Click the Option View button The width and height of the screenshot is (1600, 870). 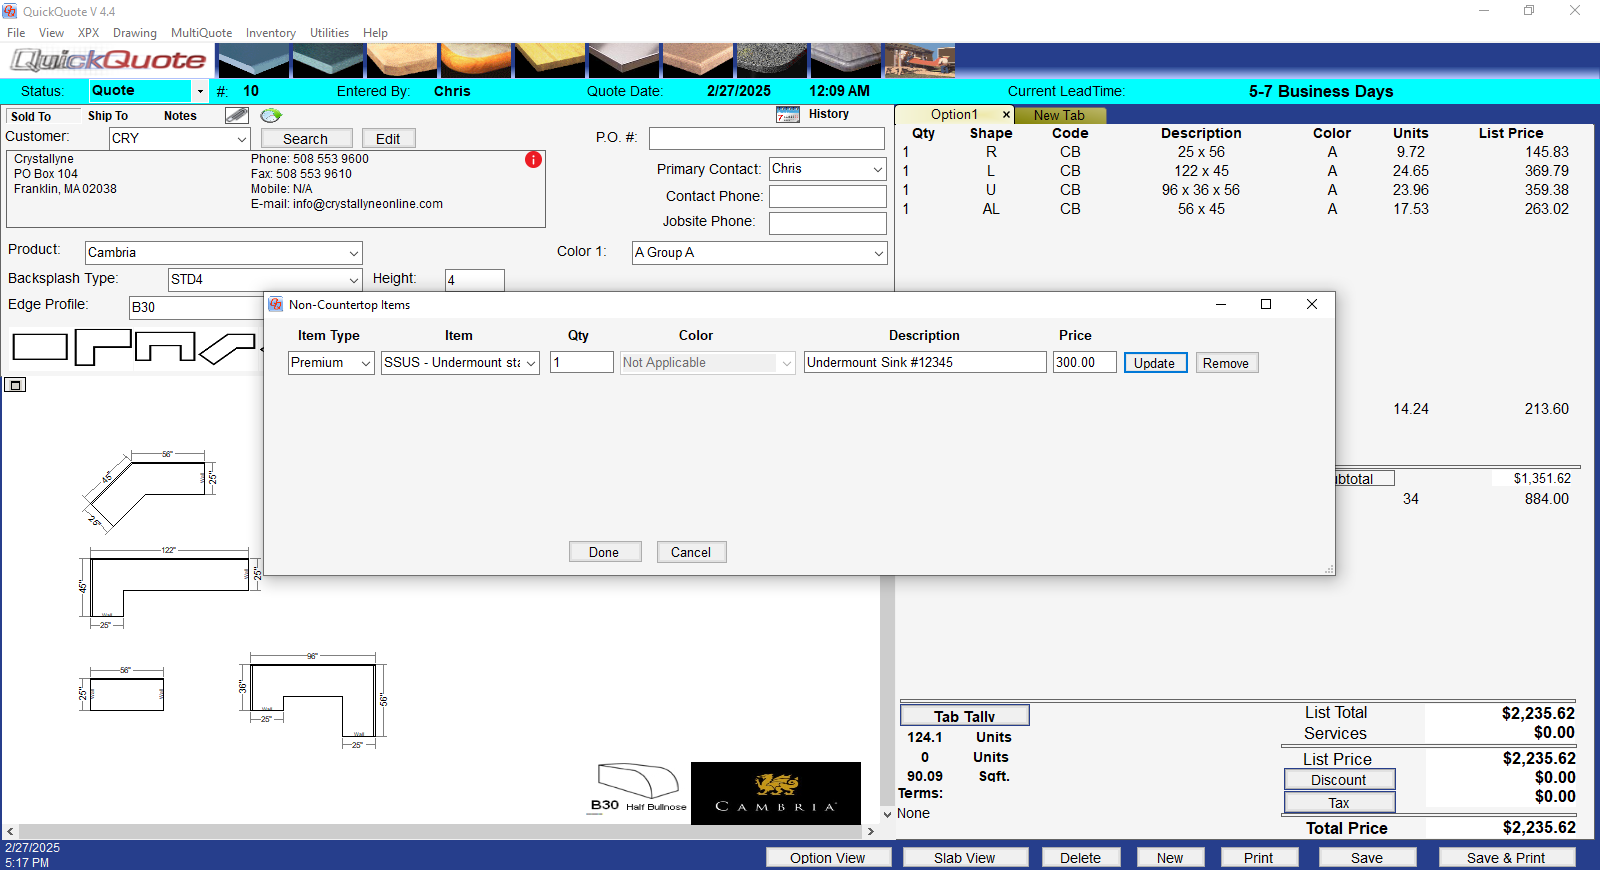coord(828,858)
